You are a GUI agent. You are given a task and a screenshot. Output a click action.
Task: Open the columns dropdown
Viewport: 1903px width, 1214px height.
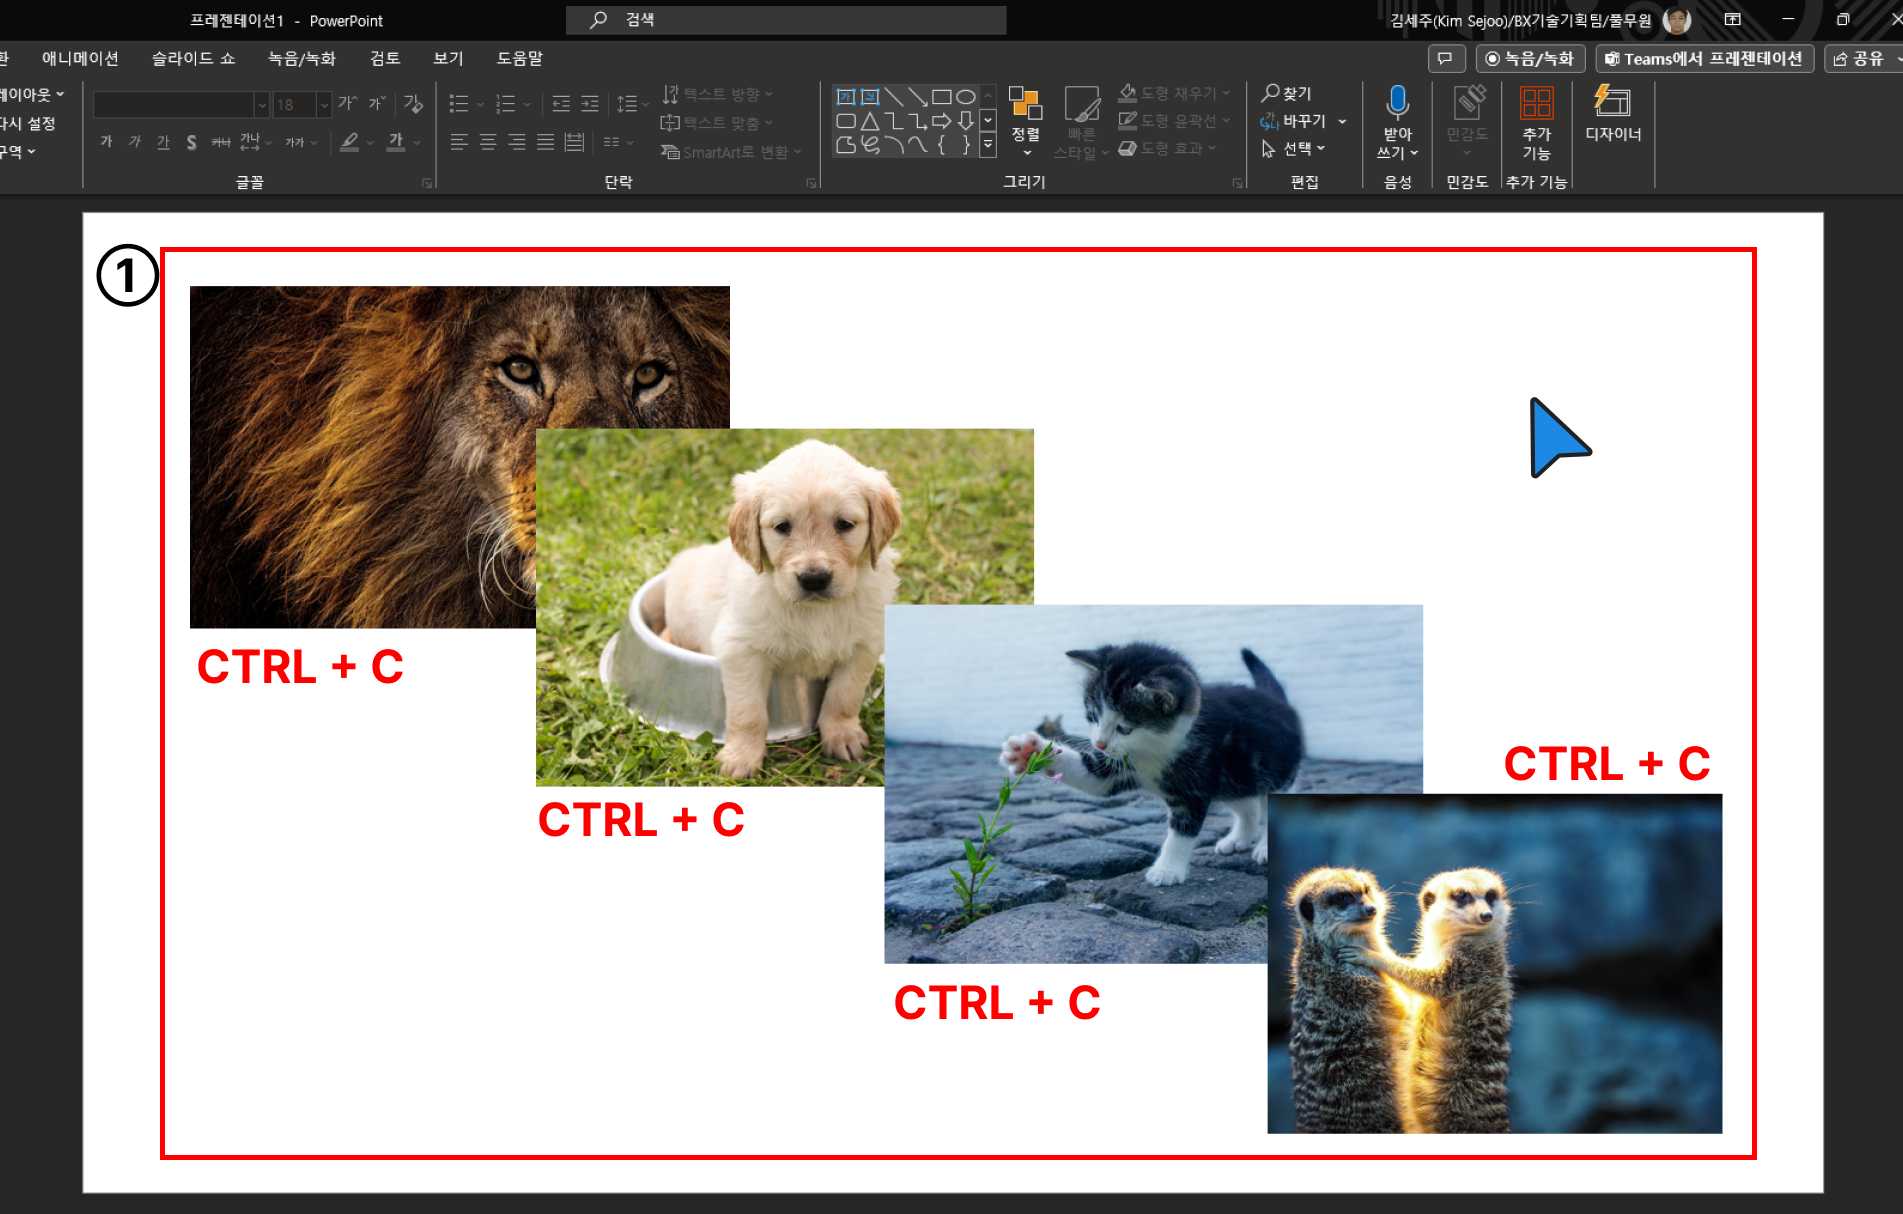click(x=618, y=142)
